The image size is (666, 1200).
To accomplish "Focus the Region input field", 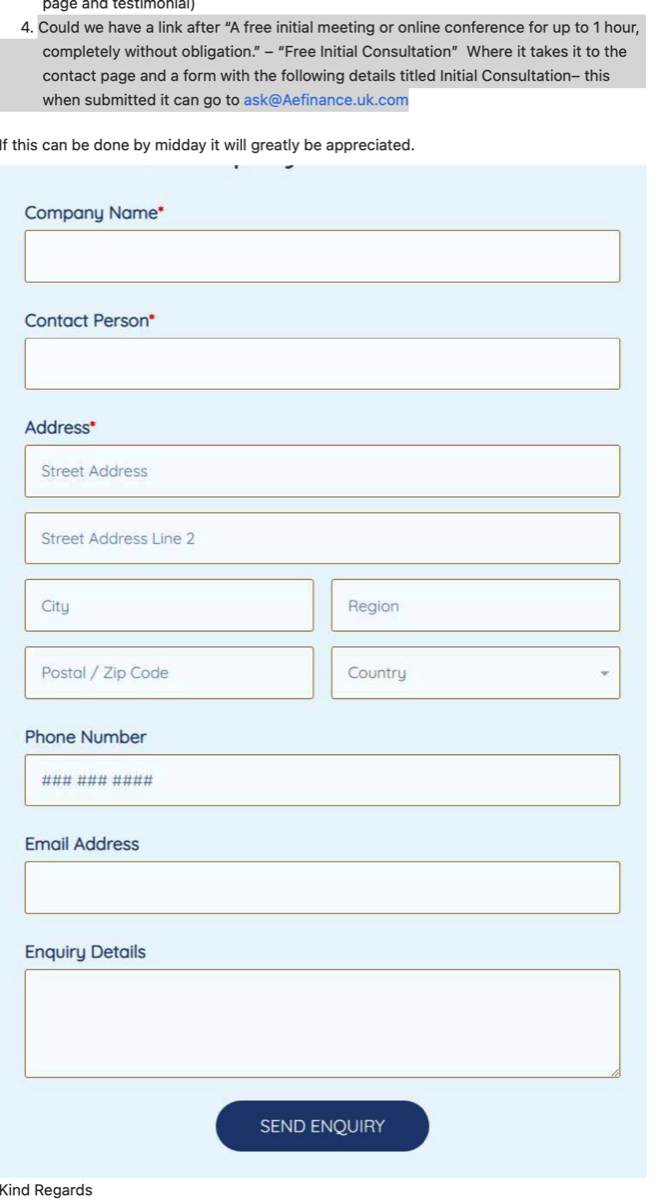I will (x=475, y=606).
